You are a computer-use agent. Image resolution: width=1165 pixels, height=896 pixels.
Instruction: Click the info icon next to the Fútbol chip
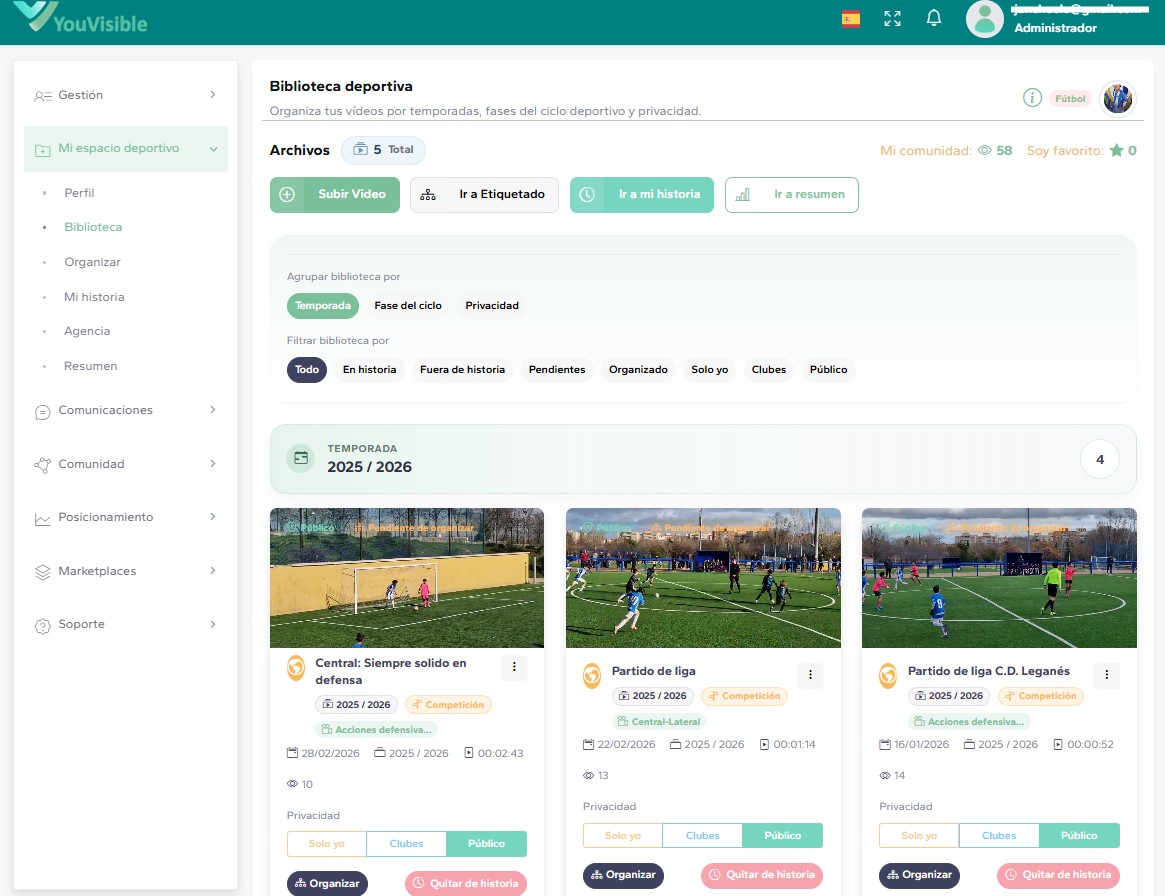point(1032,98)
